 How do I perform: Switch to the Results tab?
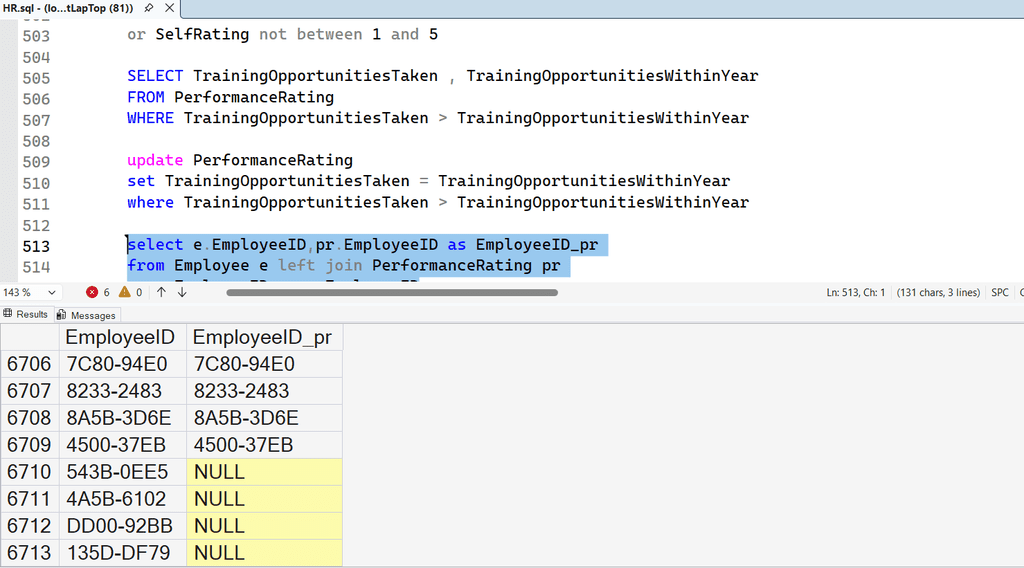[25, 315]
